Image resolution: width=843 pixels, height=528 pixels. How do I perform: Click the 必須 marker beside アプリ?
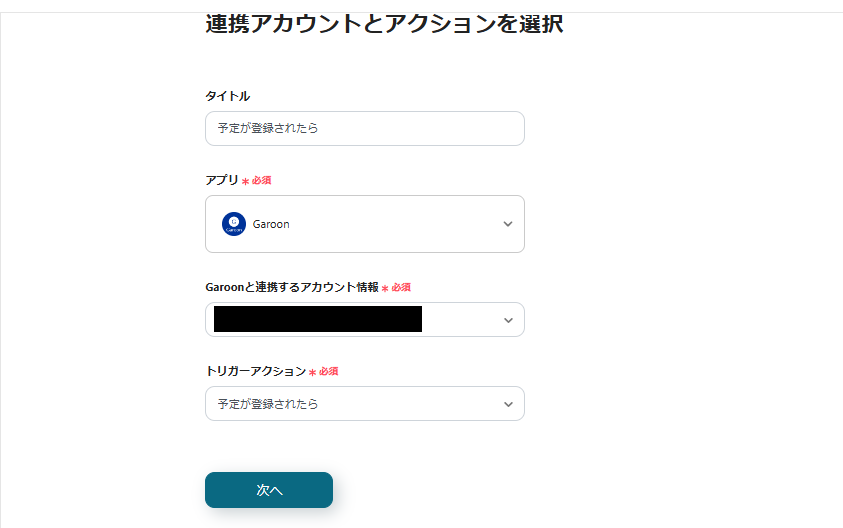(x=262, y=181)
